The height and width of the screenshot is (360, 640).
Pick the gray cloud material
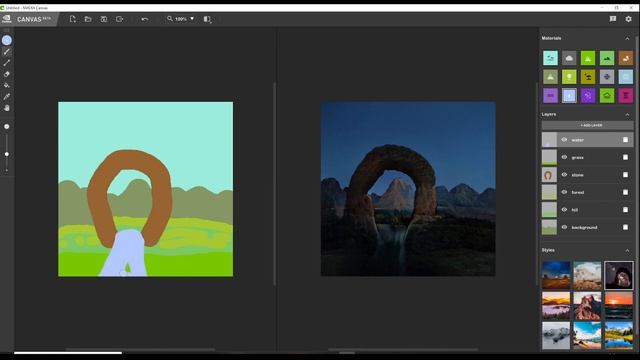569,58
